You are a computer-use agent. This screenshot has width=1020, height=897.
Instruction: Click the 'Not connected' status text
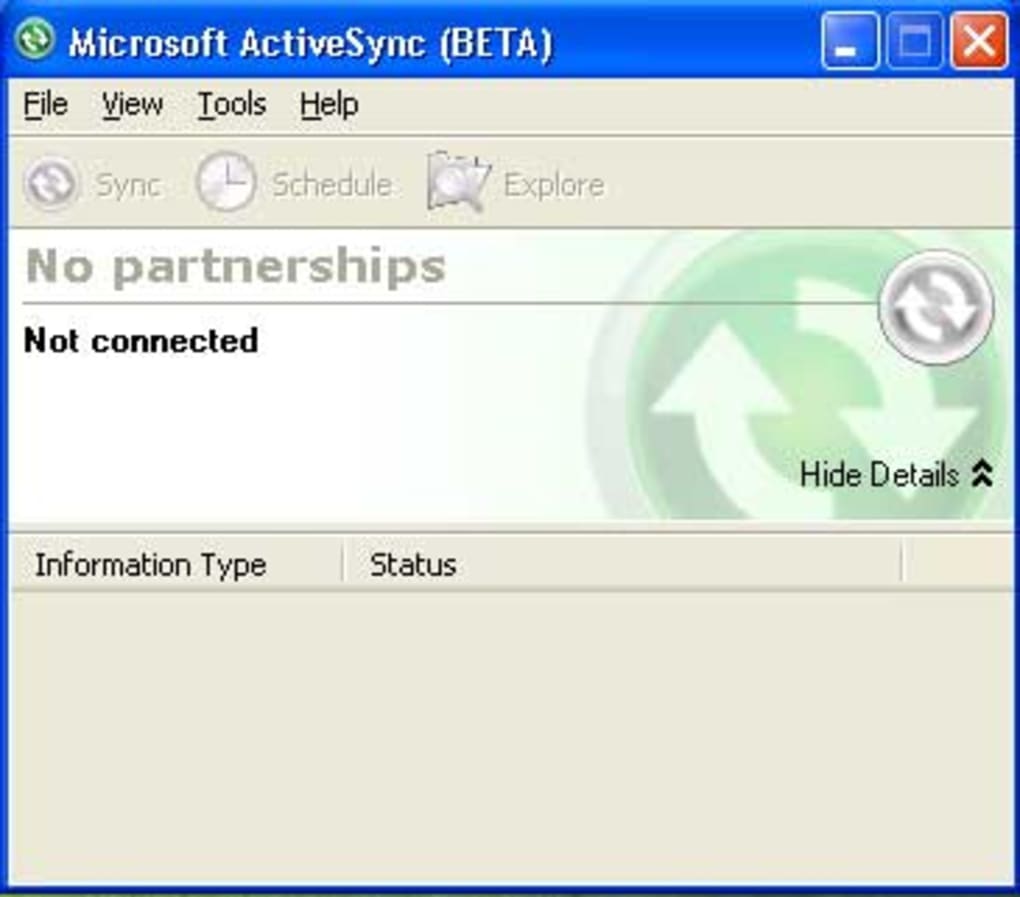pyautogui.click(x=141, y=340)
